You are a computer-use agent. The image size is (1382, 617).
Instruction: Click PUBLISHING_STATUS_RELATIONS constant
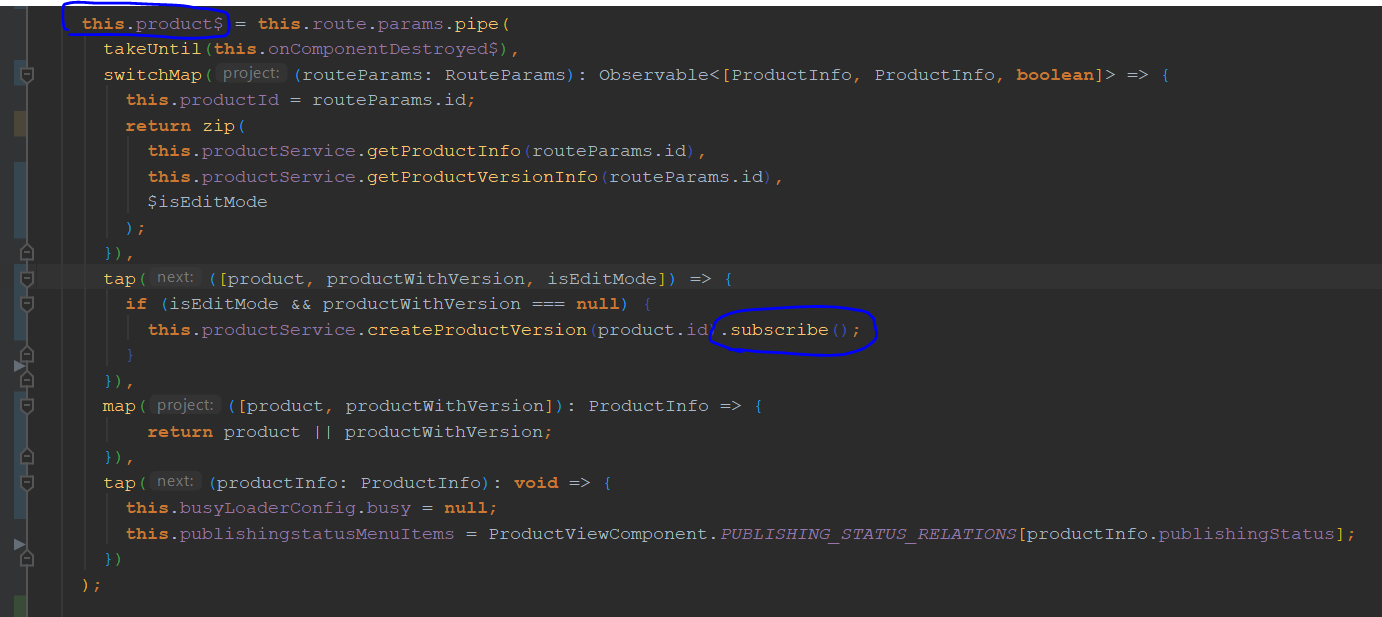click(x=868, y=534)
